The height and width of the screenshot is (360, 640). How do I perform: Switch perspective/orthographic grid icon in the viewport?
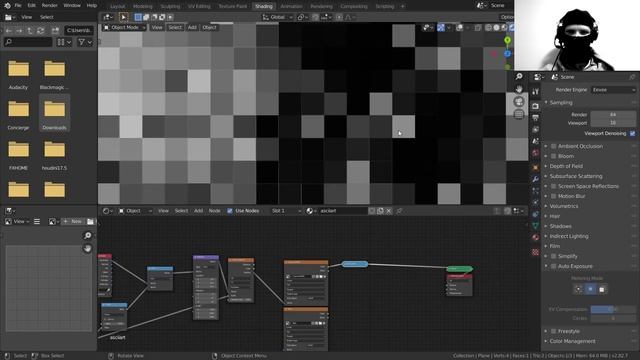point(519,114)
